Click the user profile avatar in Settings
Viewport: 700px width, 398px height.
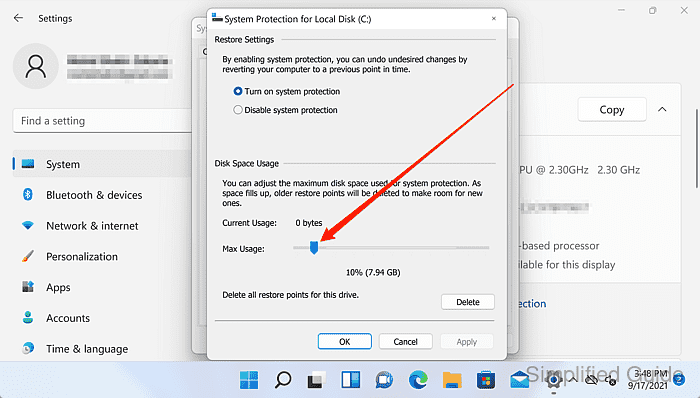click(x=36, y=66)
